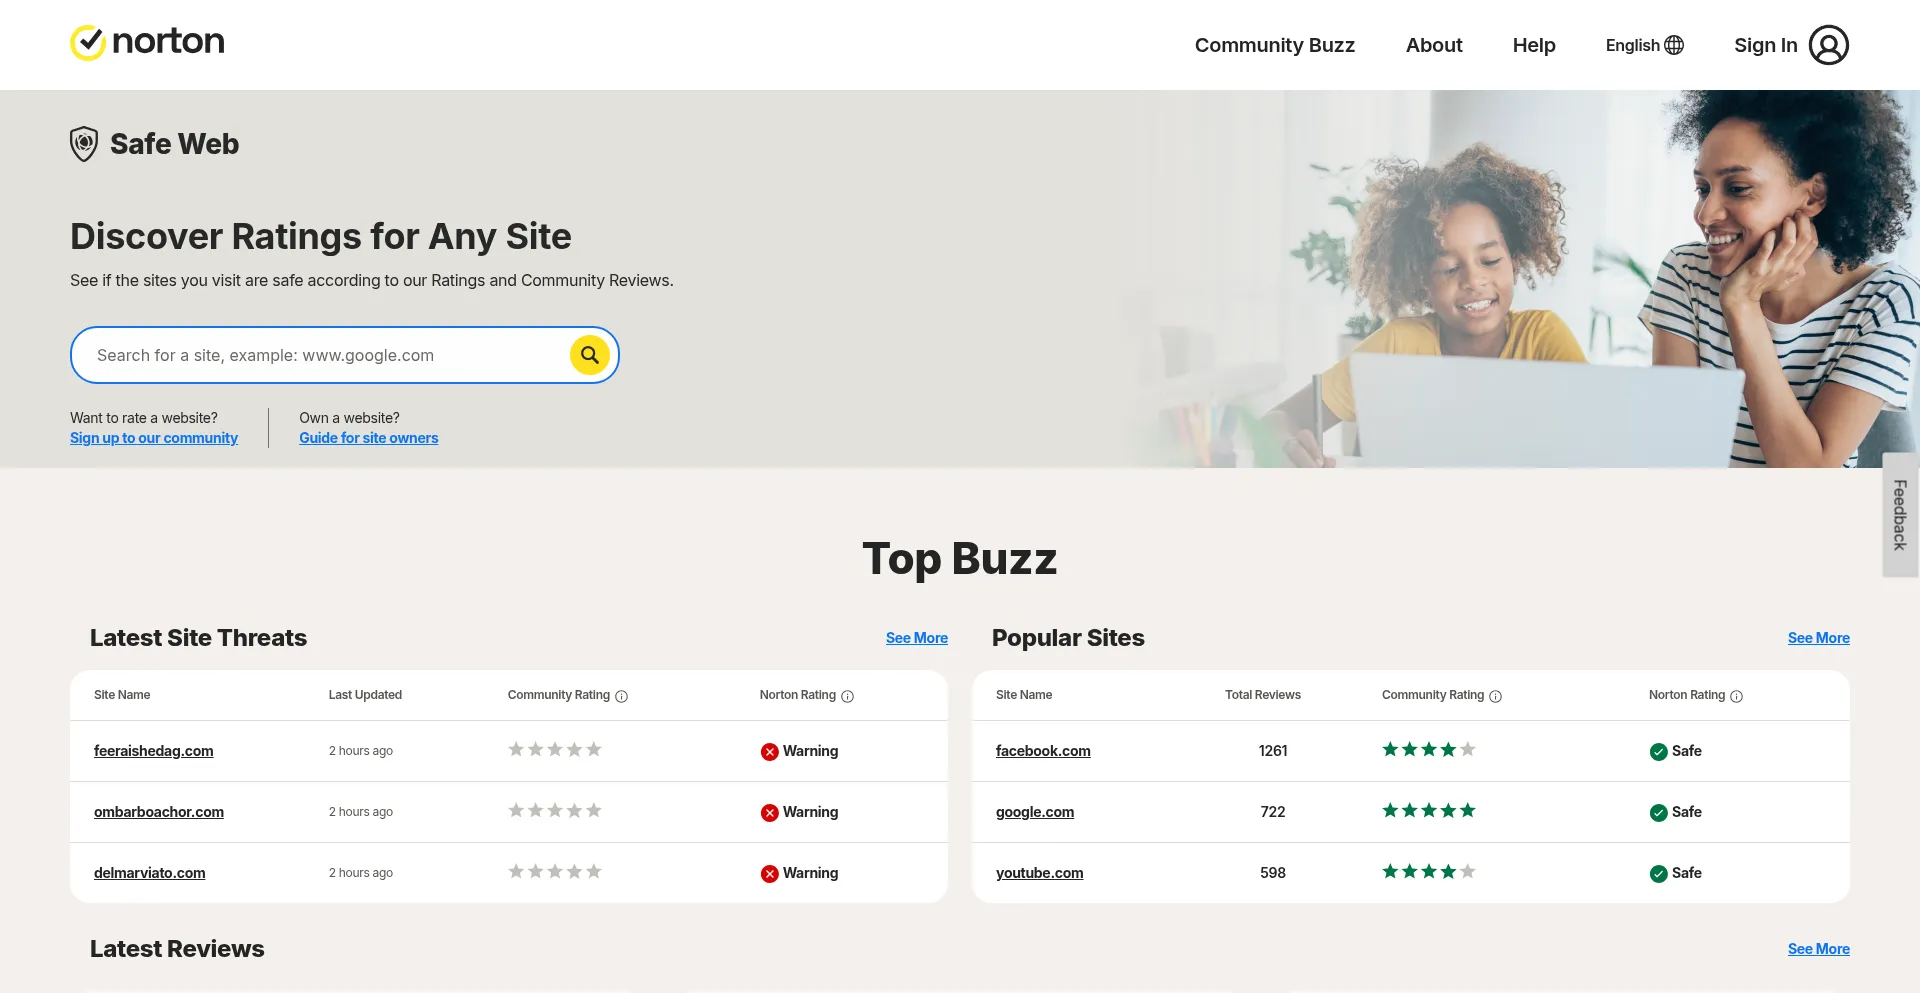Screen dimensions: 1920x993
Task: Click Site Name header in Popular Sites
Action: click(1024, 695)
